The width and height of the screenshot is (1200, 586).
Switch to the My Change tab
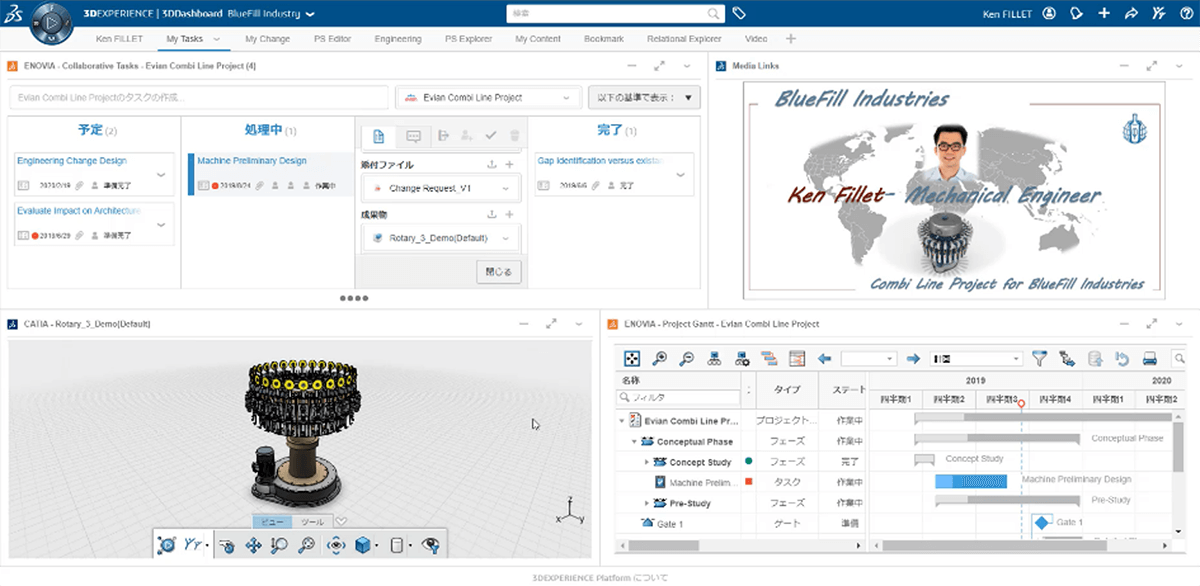(267, 39)
